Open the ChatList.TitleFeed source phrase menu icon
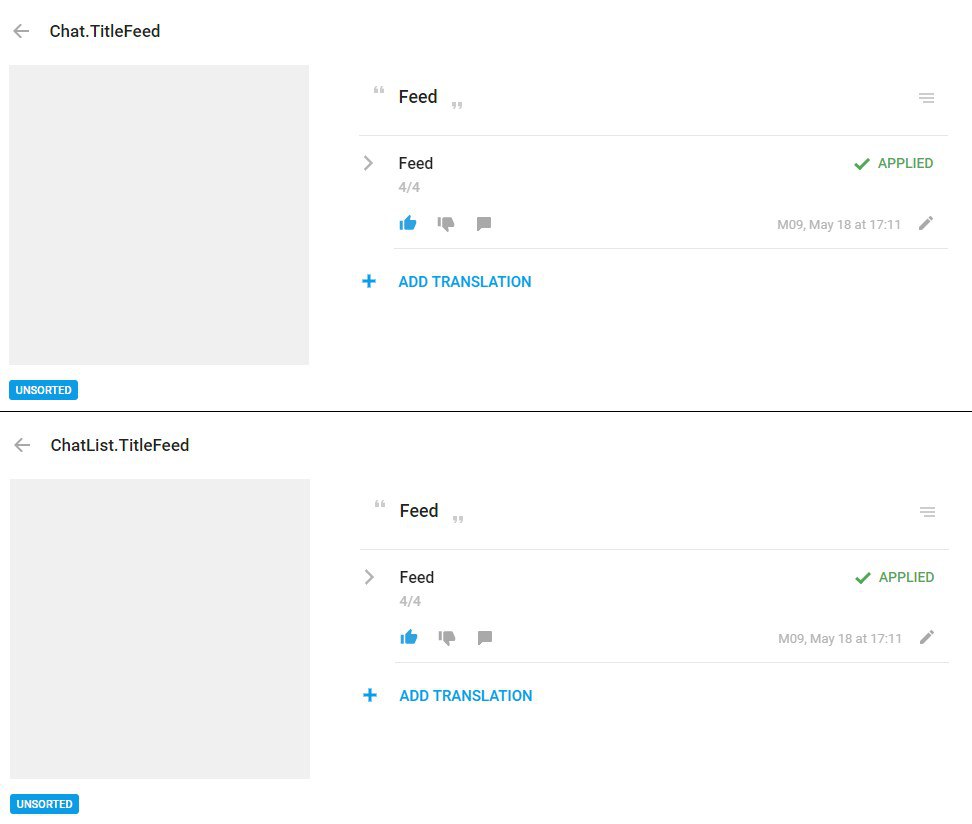 click(928, 512)
